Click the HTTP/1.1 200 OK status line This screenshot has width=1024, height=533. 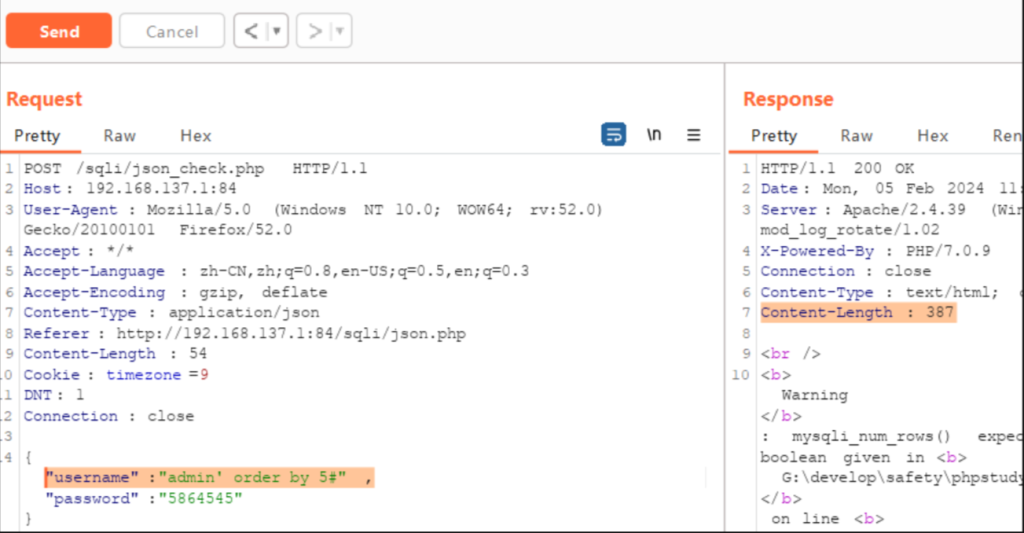click(837, 169)
